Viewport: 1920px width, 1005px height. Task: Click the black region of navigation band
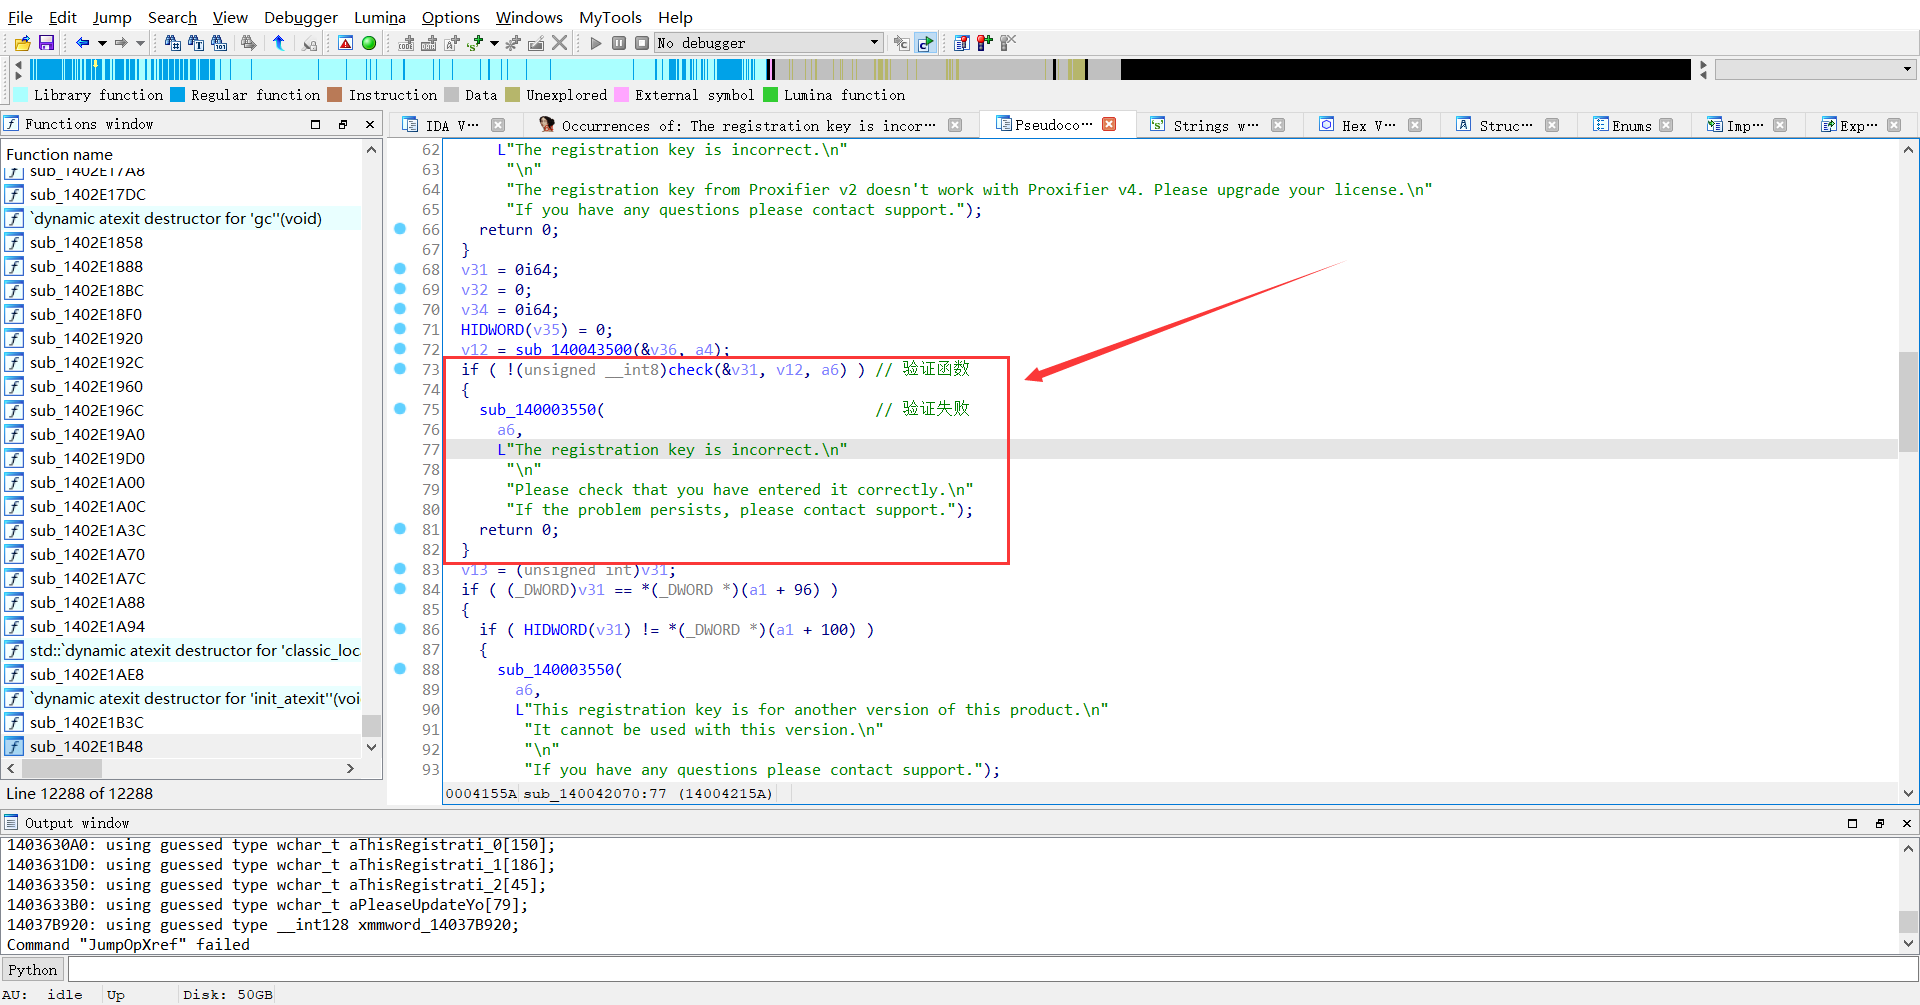(x=1400, y=69)
